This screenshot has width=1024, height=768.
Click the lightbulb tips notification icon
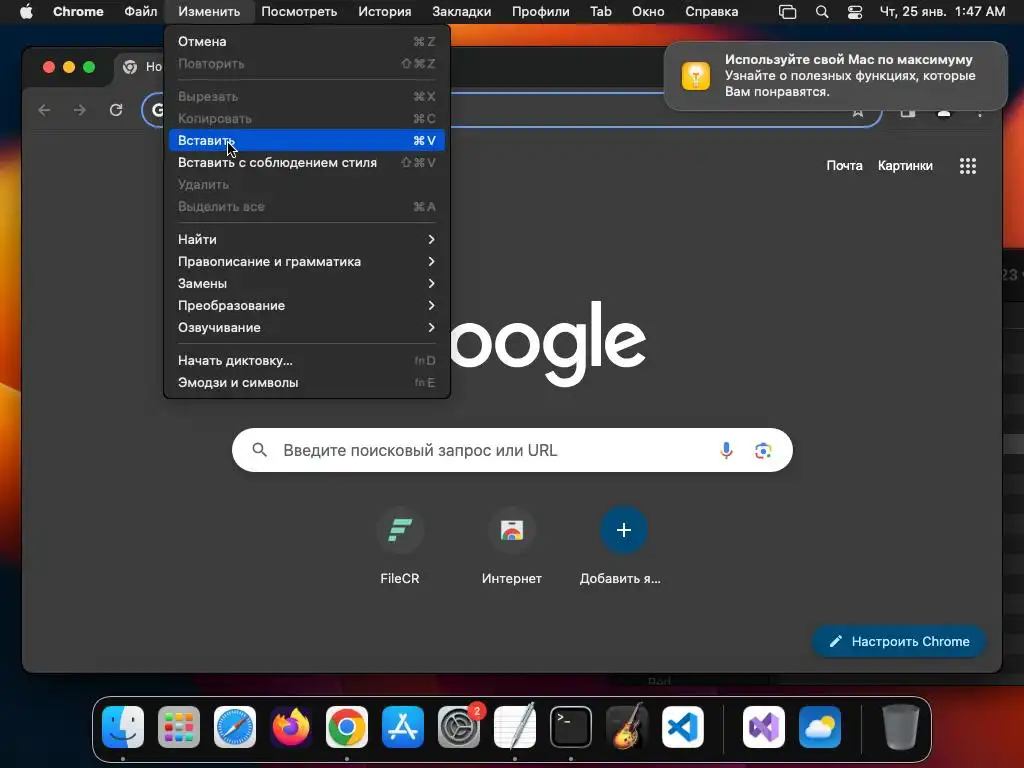click(x=696, y=76)
